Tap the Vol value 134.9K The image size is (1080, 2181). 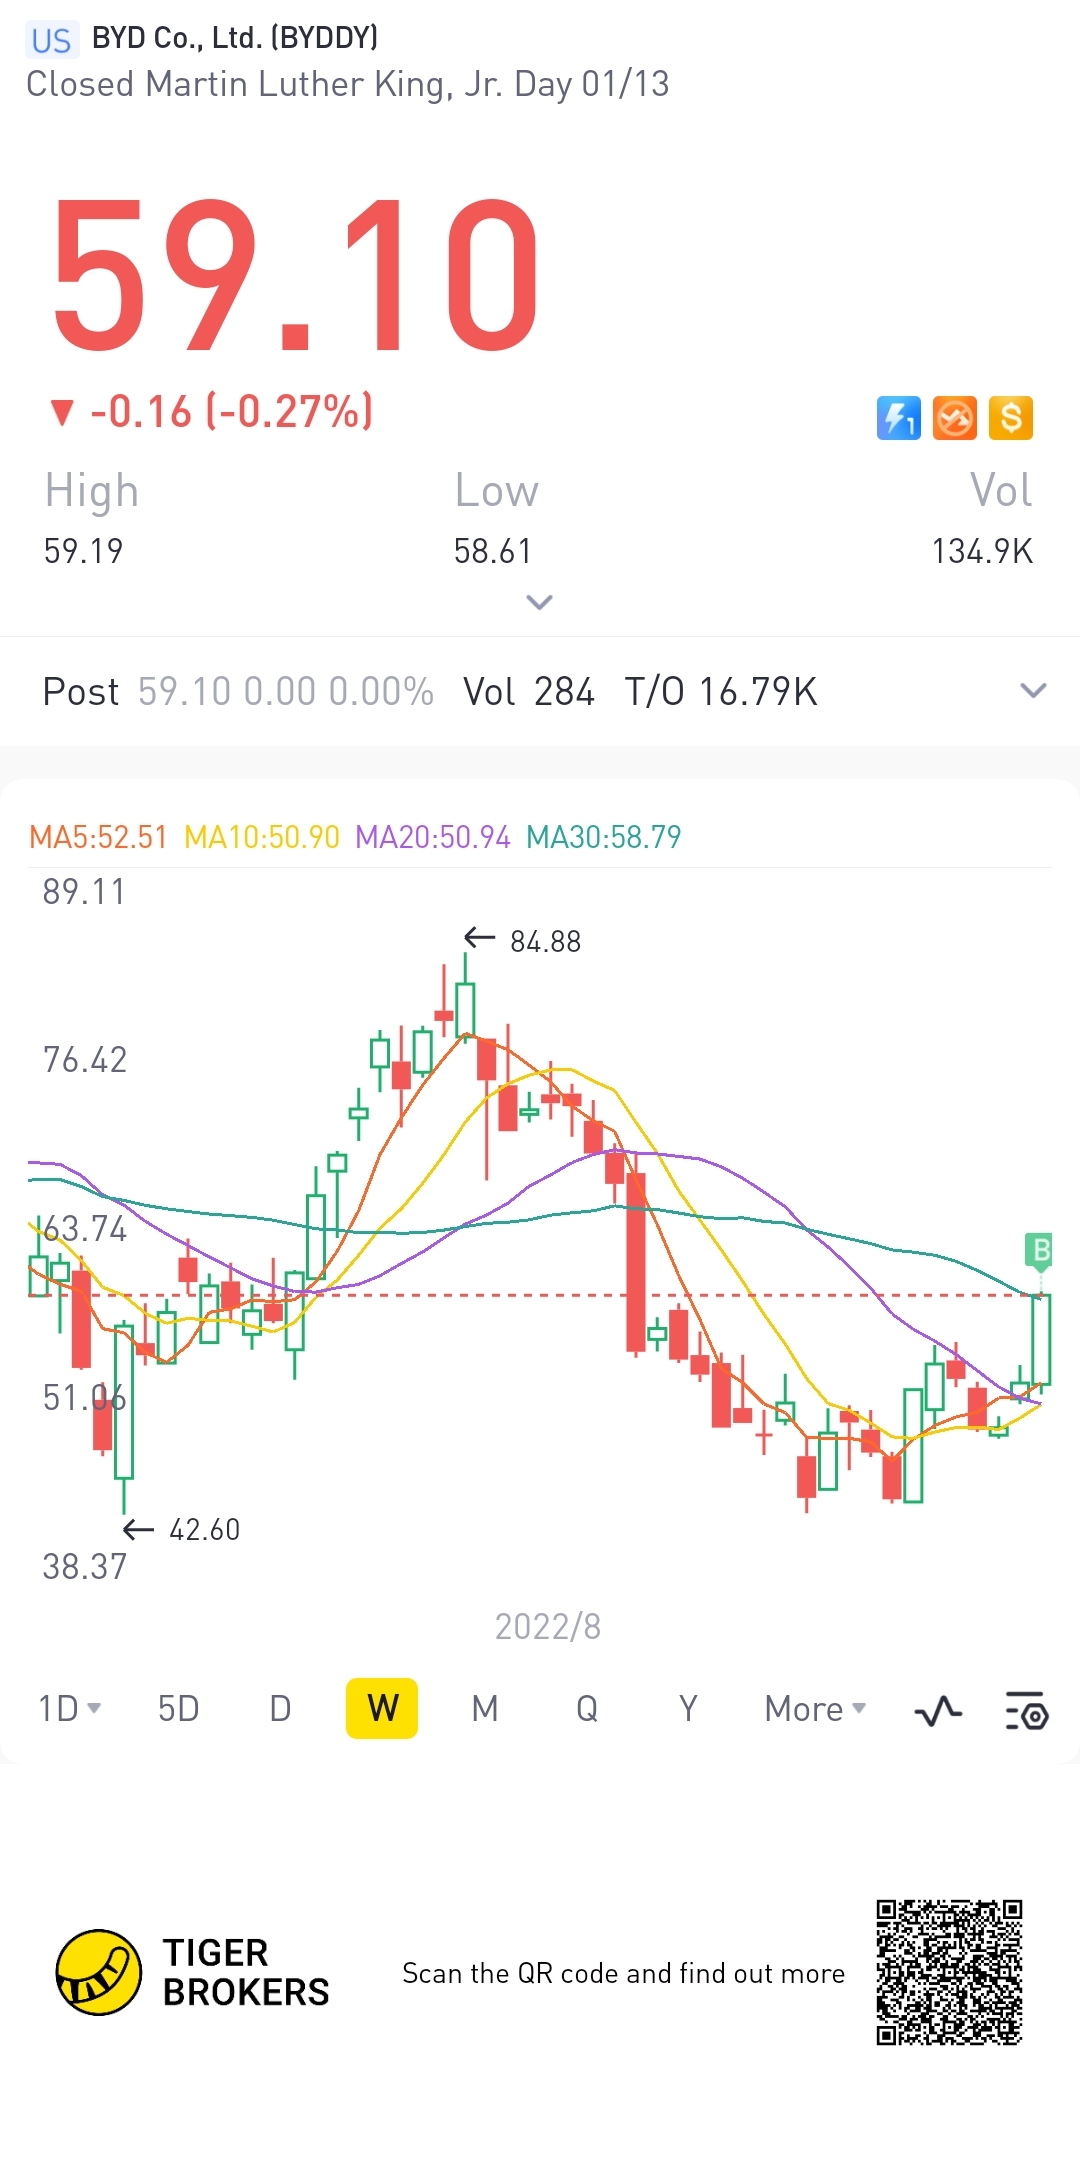982,551
